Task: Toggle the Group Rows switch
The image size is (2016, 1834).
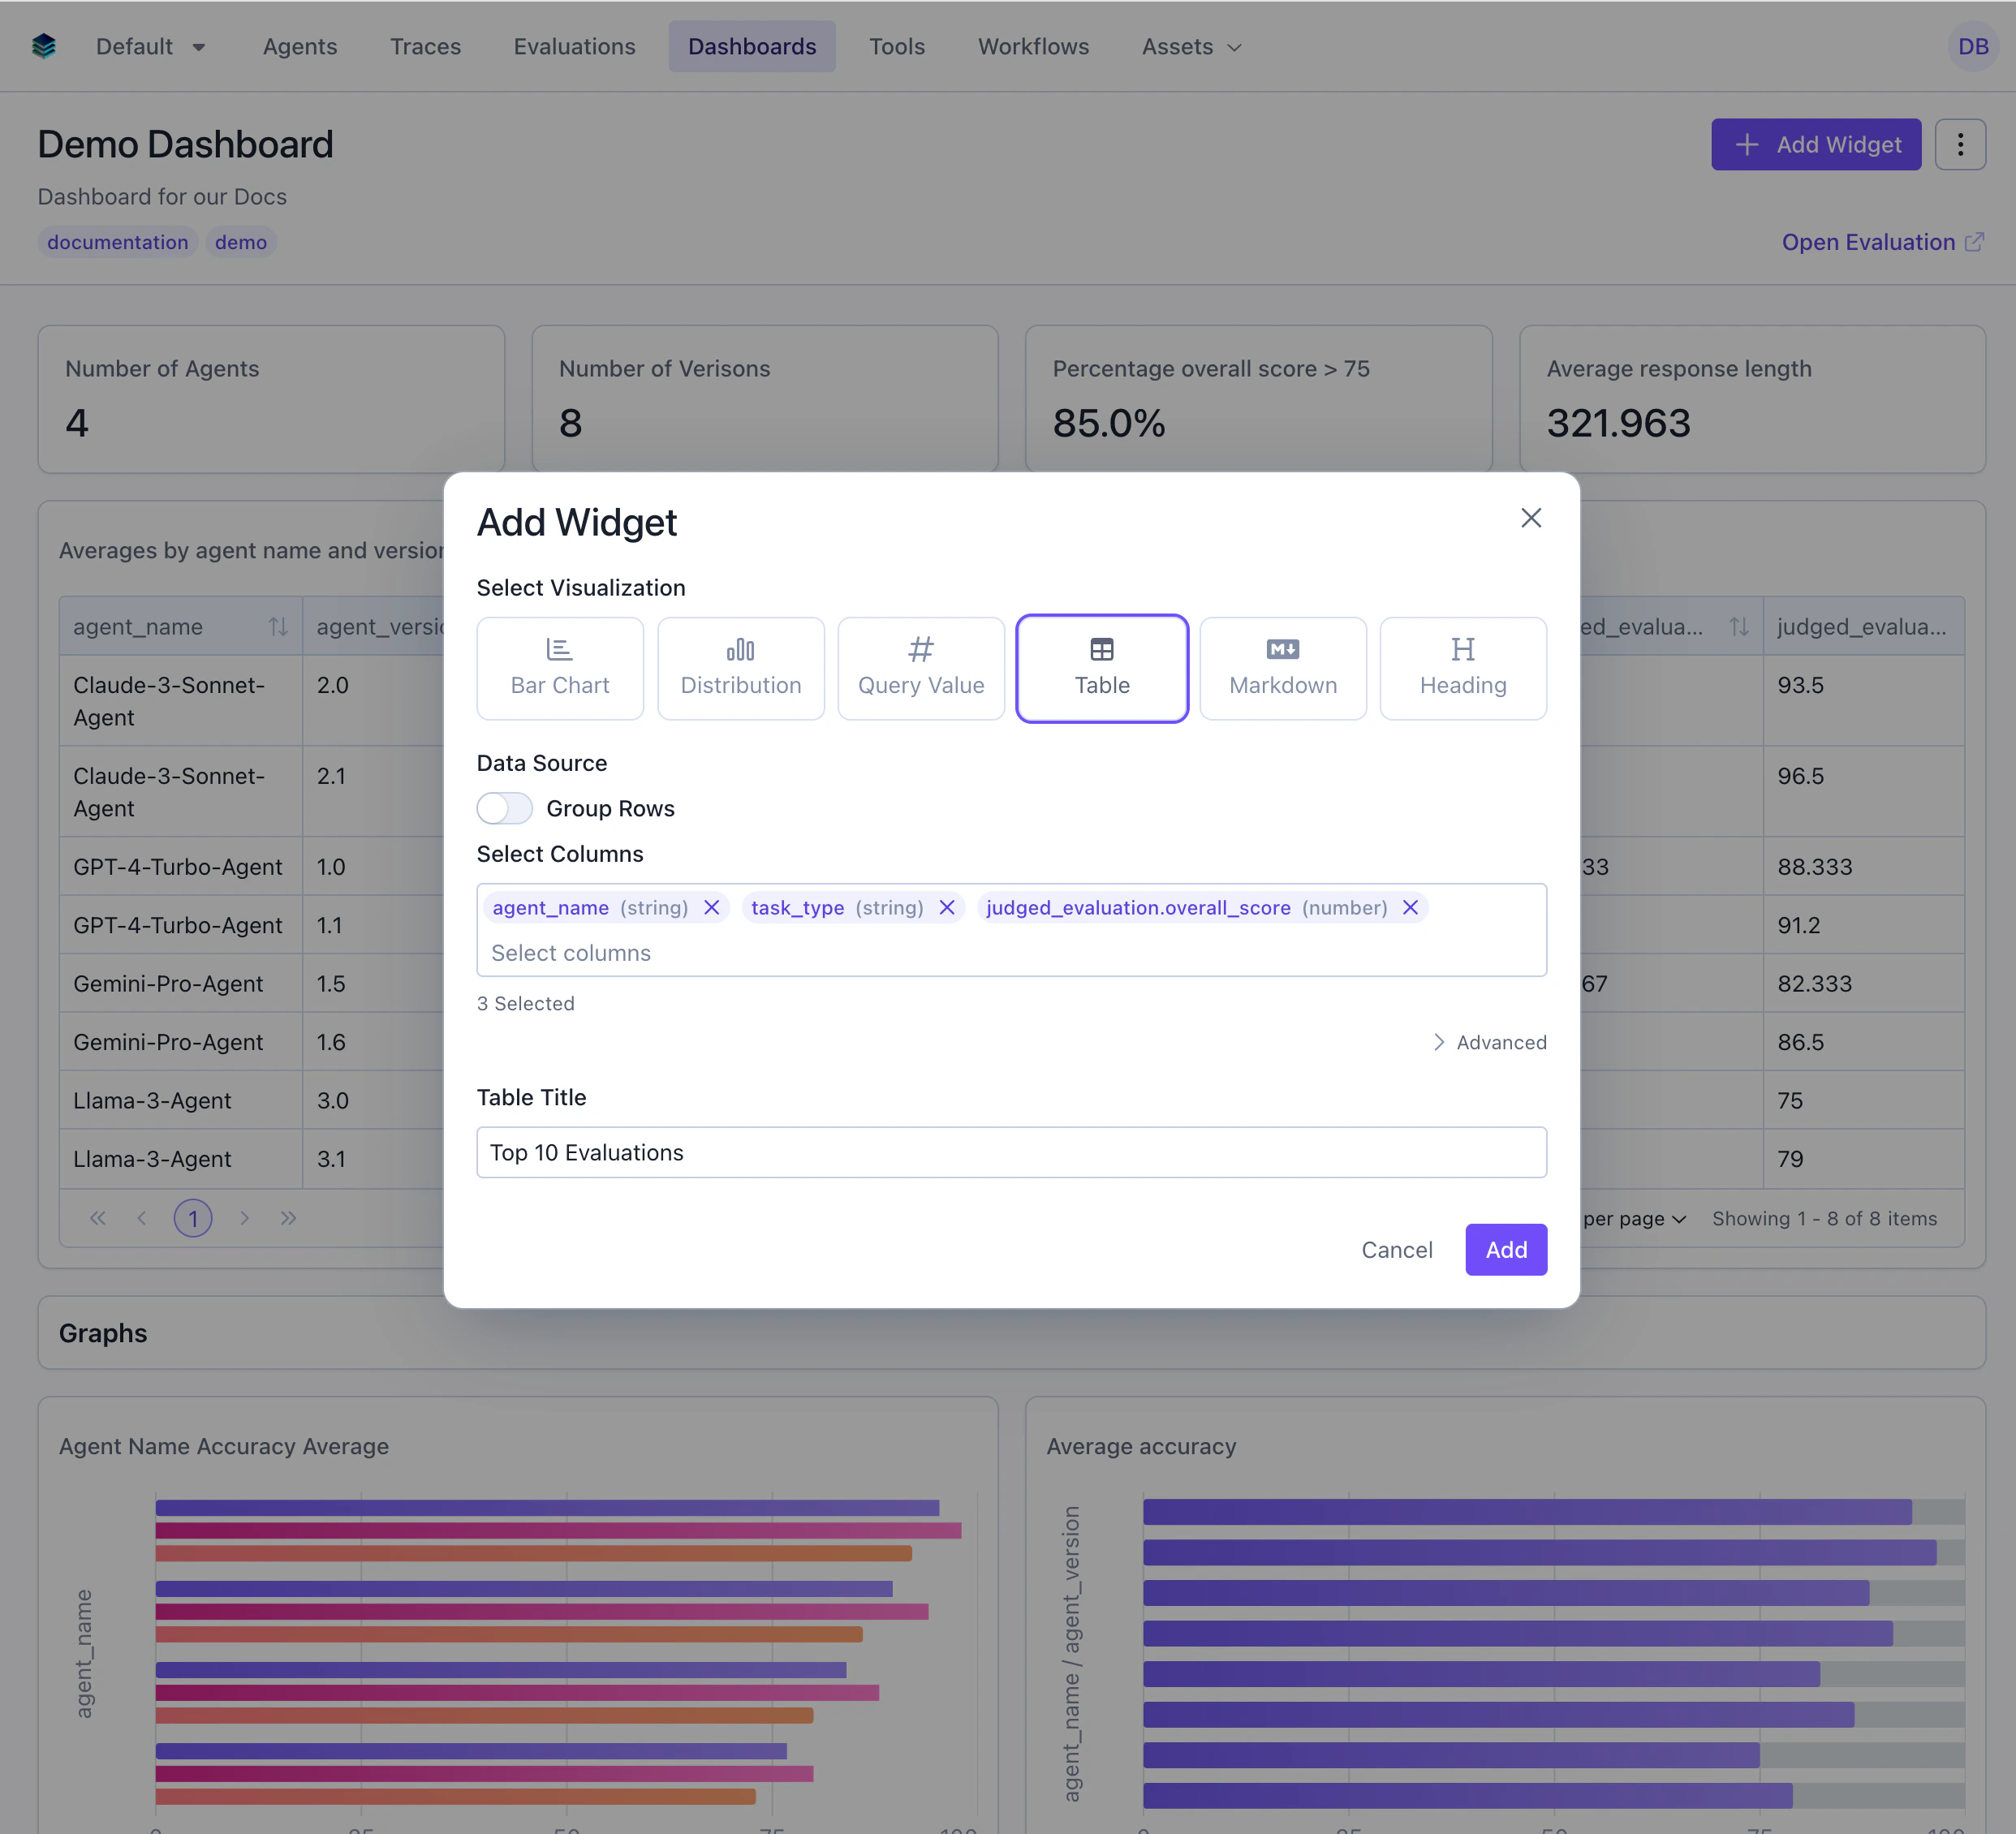Action: [x=505, y=808]
